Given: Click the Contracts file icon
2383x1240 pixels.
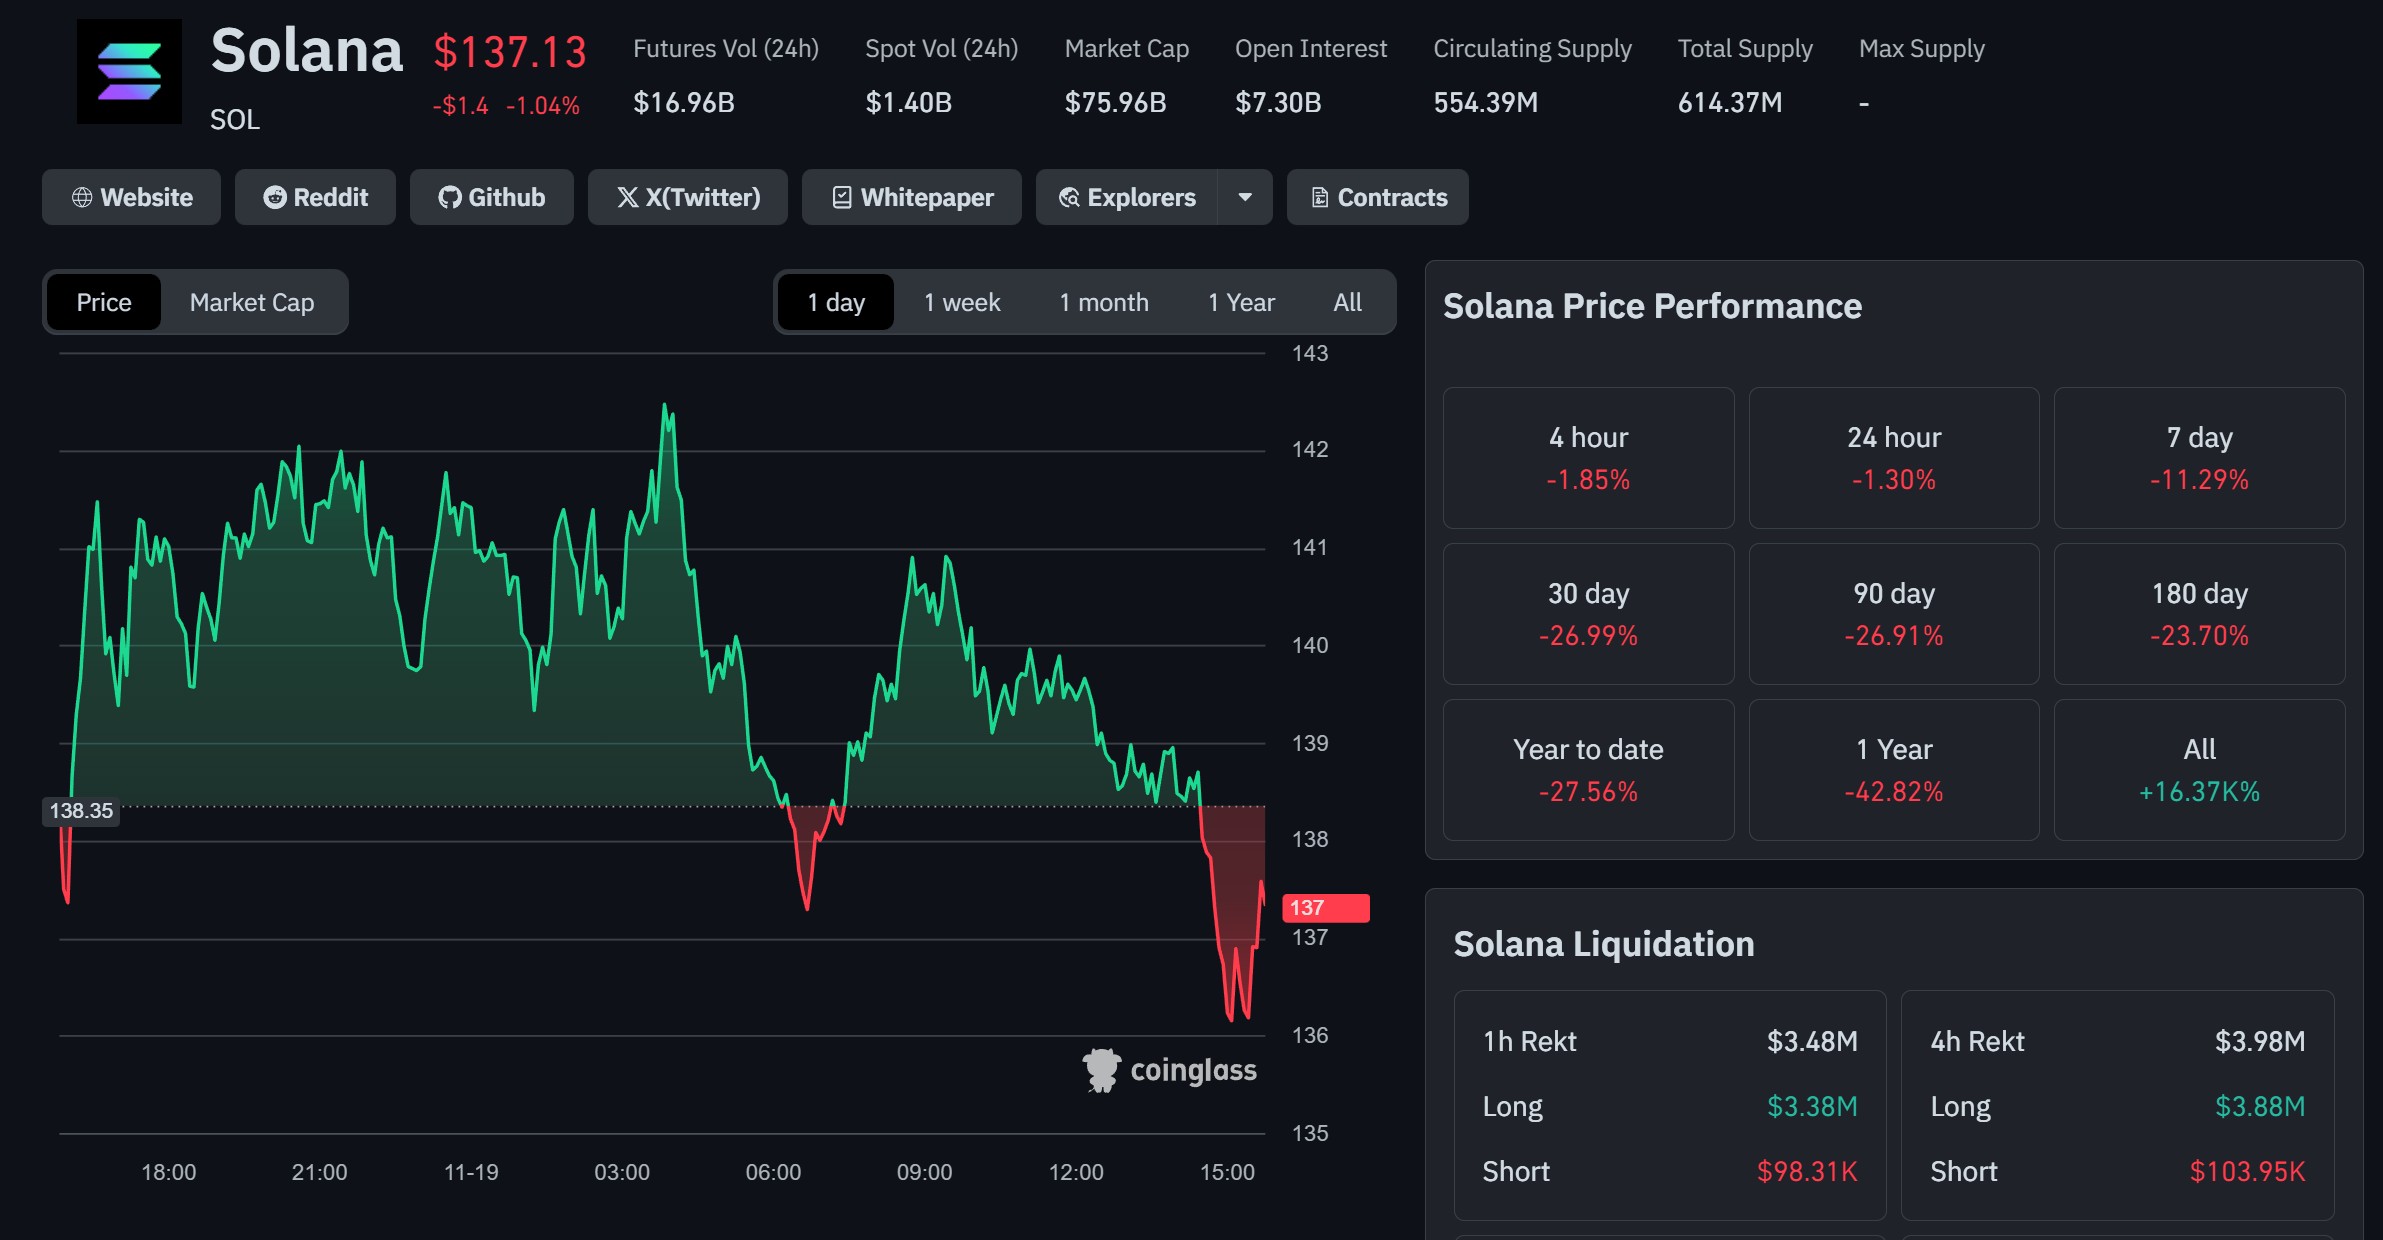Looking at the screenshot, I should click(1320, 198).
